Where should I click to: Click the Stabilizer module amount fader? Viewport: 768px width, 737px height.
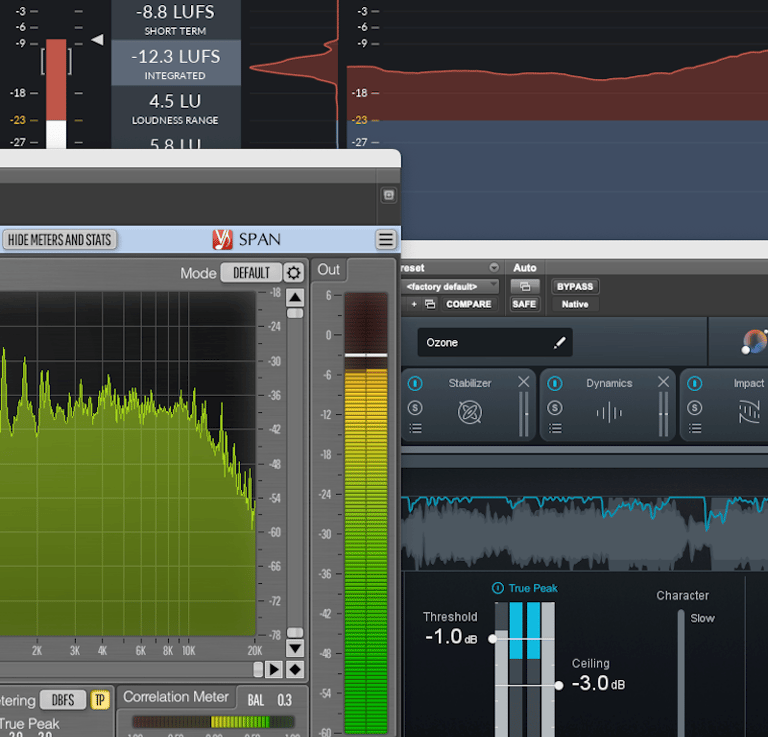click(x=524, y=414)
